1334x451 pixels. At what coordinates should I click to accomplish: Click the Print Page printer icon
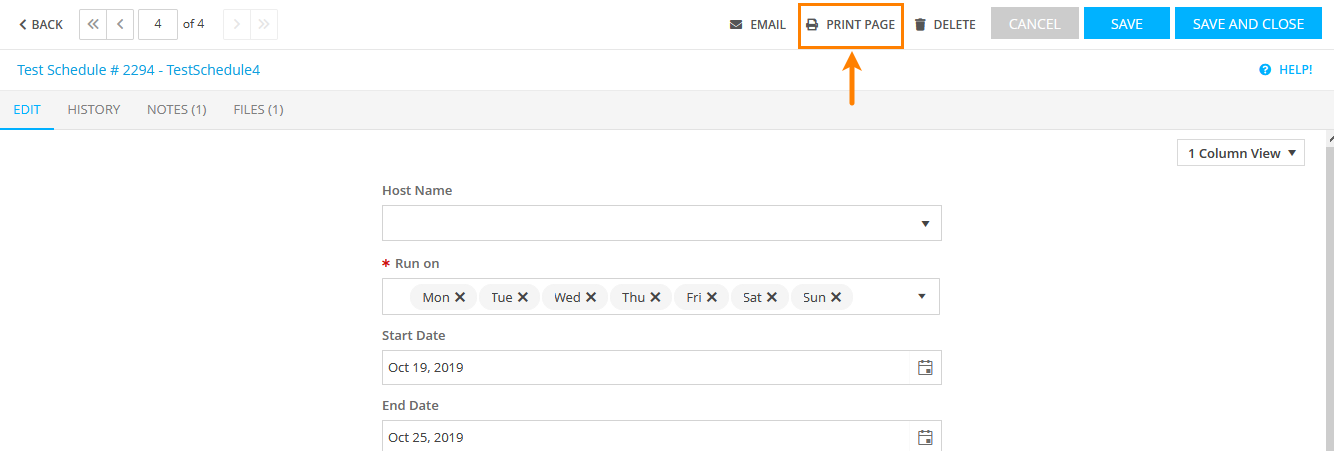[812, 25]
